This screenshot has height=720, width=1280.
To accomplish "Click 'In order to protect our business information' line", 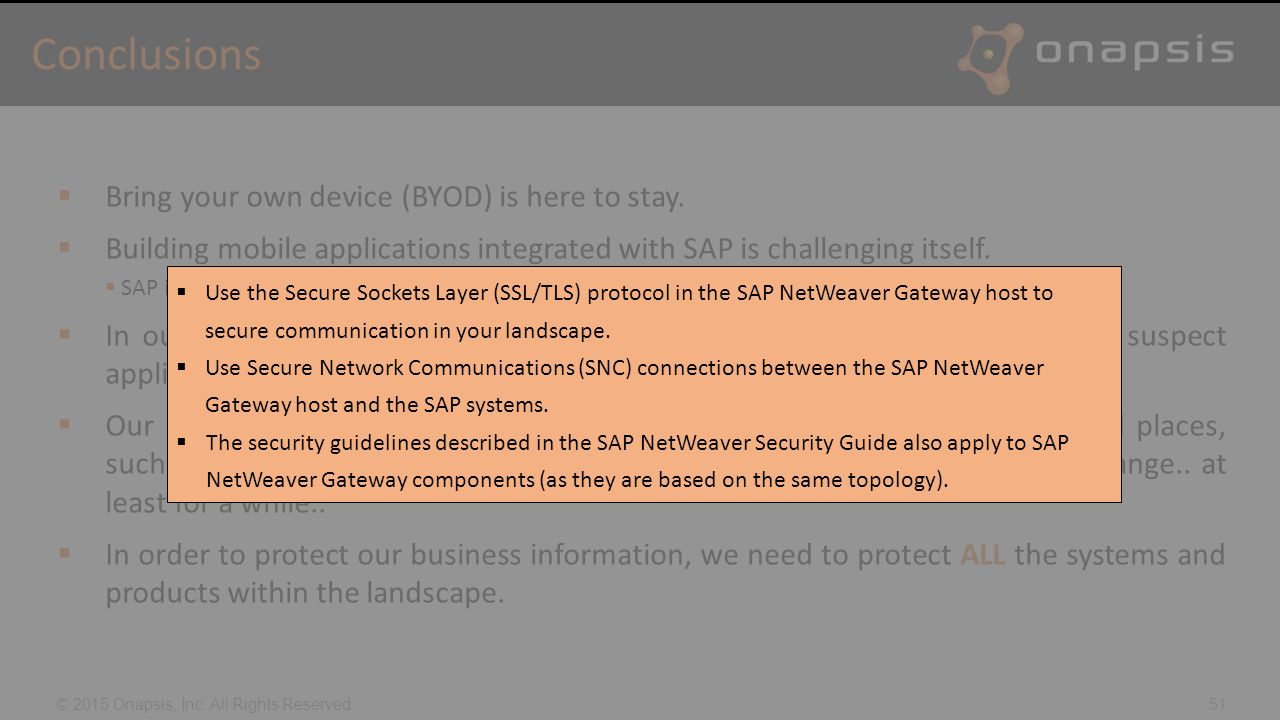I will coord(665,555).
